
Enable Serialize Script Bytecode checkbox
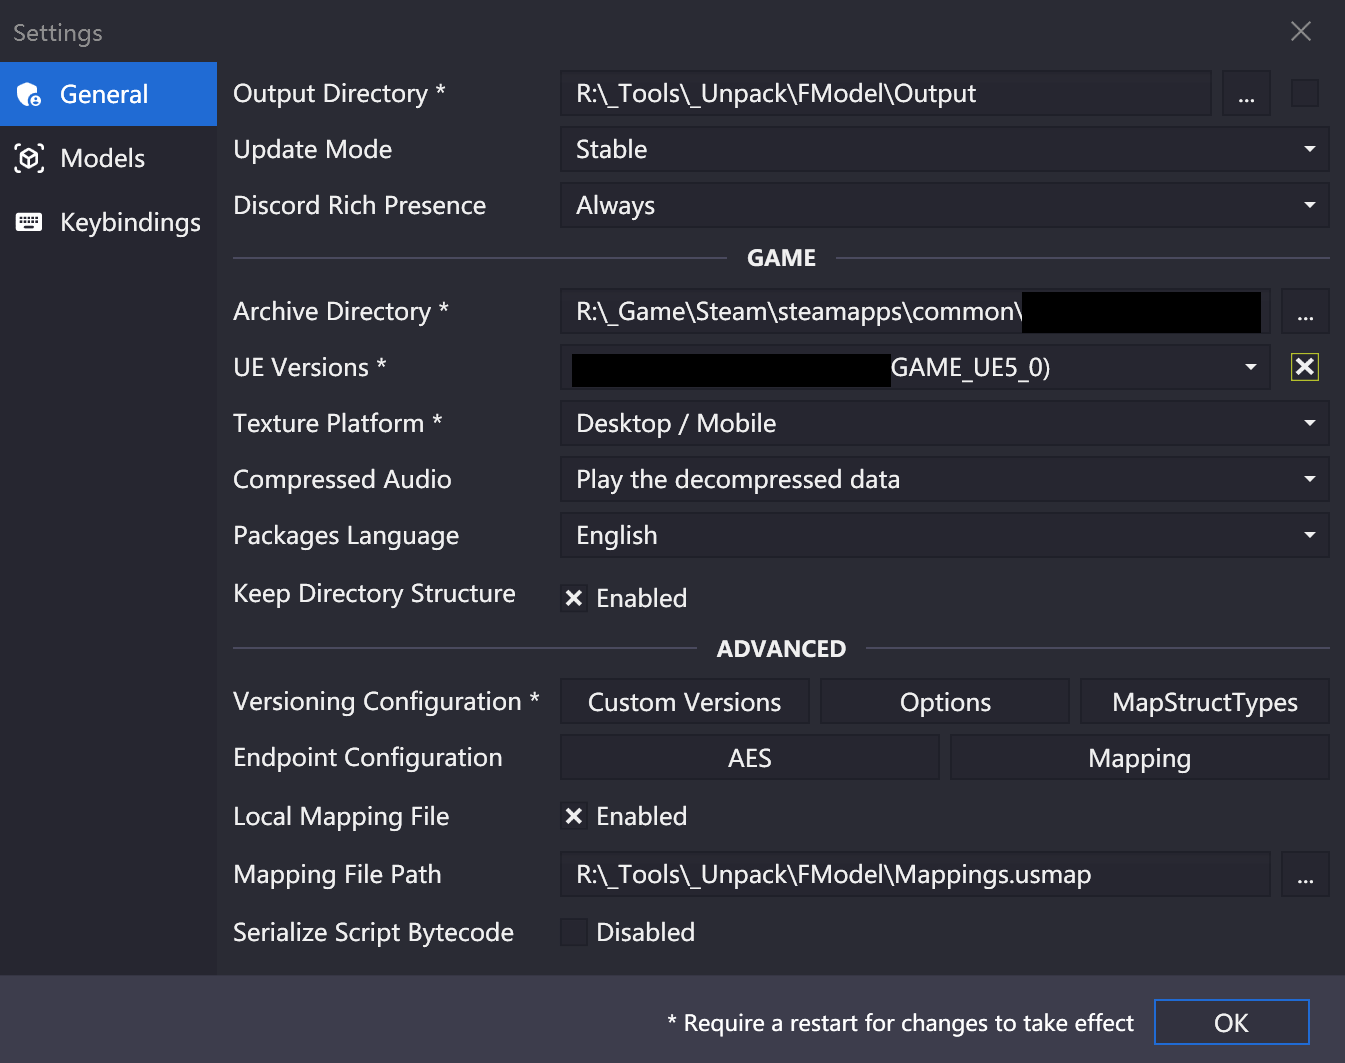tap(574, 932)
